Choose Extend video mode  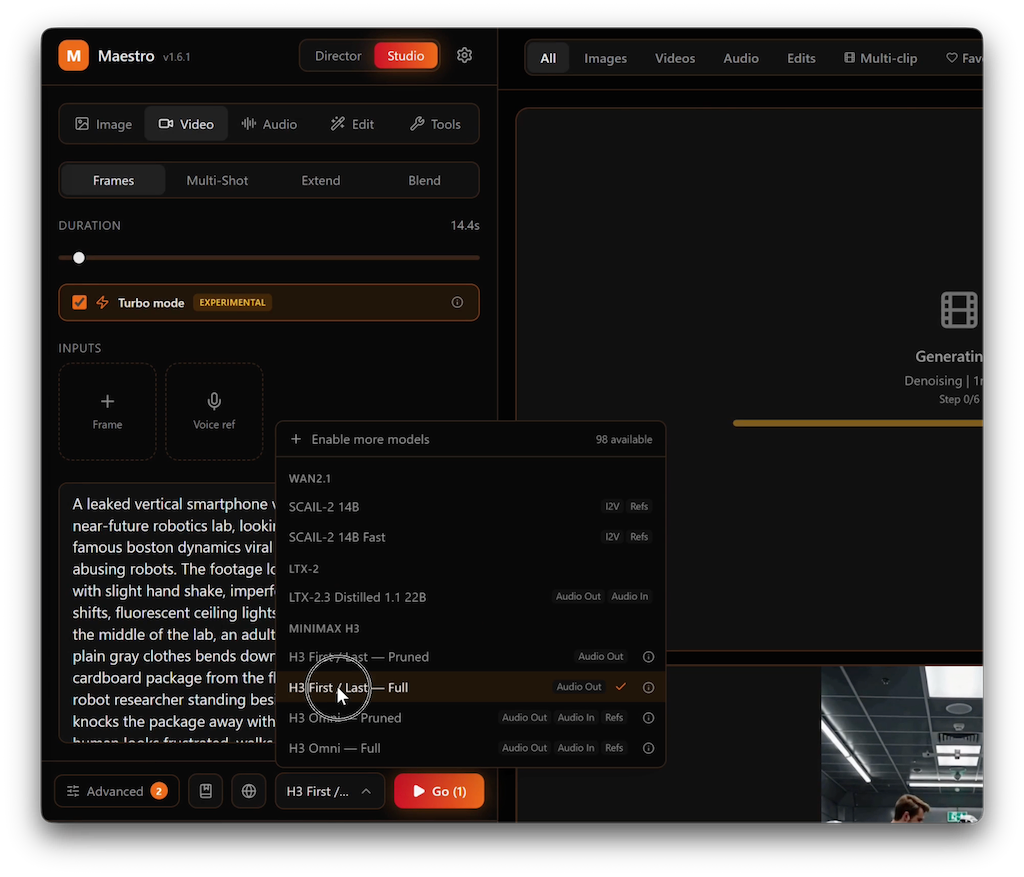tap(321, 180)
